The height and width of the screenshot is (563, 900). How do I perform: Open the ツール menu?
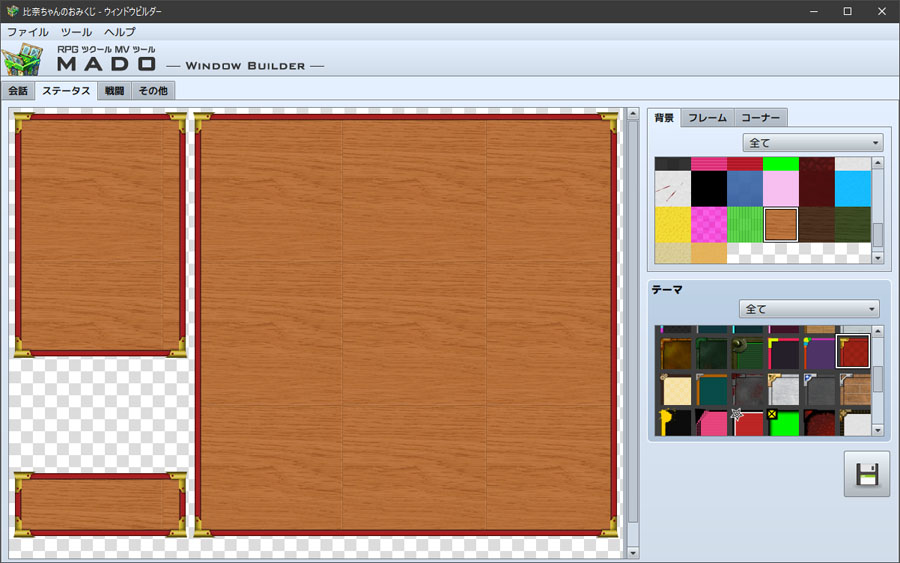point(76,32)
